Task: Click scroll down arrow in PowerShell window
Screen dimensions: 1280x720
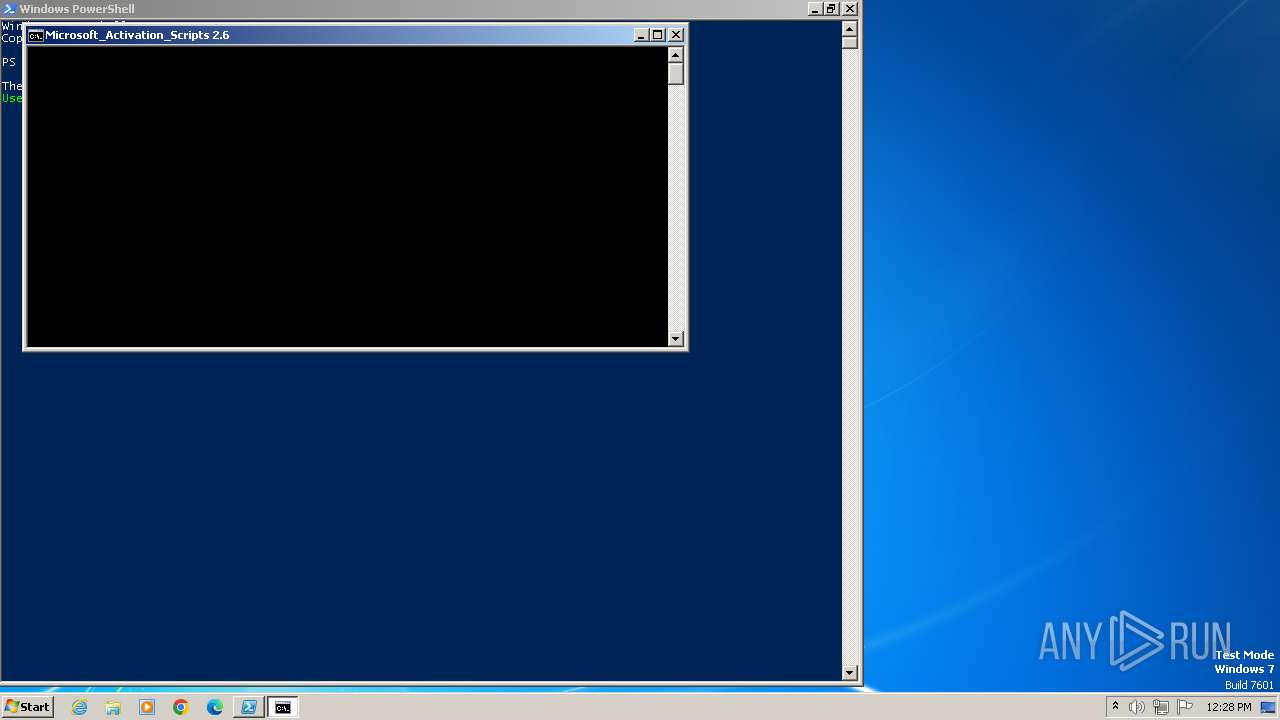Action: tap(850, 674)
